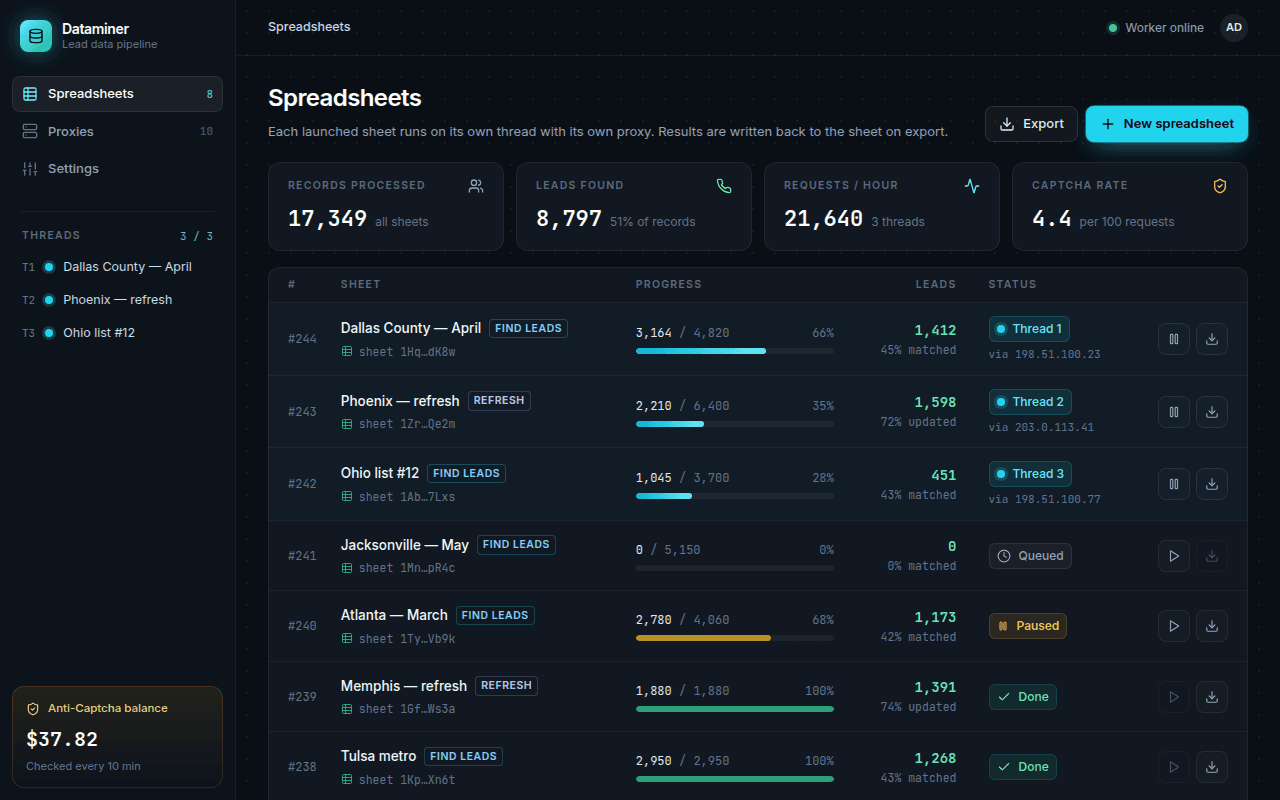Click sheet ID 1Mn…pR4c link
Viewport: 1280px width, 800px height.
(398, 568)
